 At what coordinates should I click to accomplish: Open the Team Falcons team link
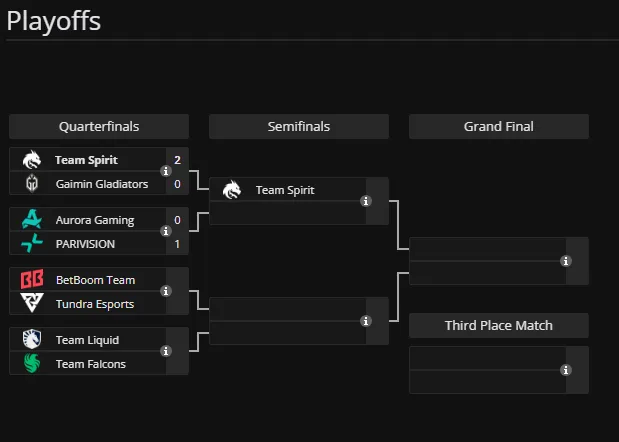click(91, 364)
